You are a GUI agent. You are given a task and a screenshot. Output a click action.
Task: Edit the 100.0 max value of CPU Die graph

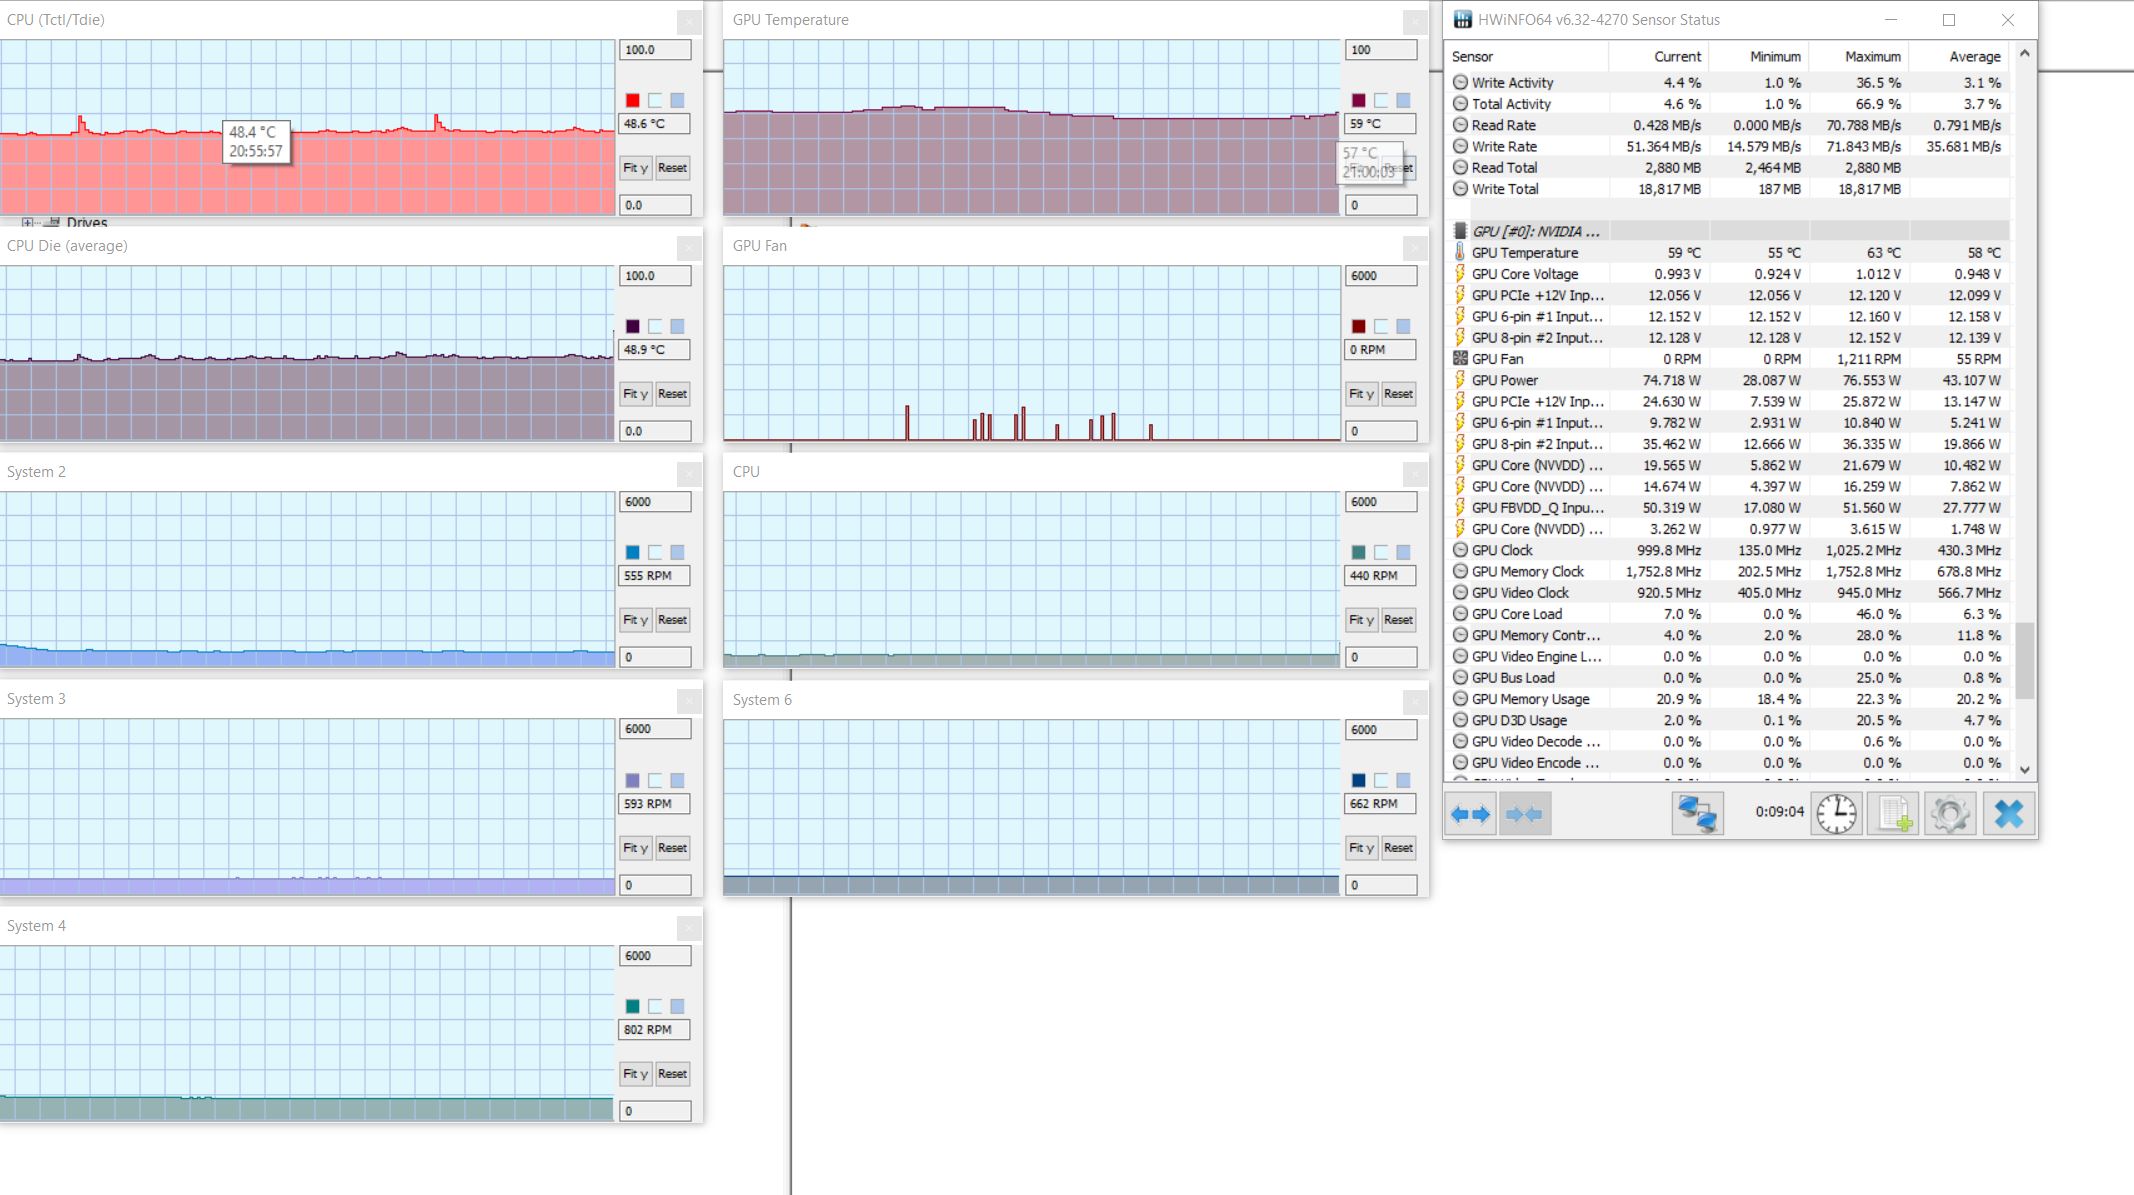[x=654, y=276]
